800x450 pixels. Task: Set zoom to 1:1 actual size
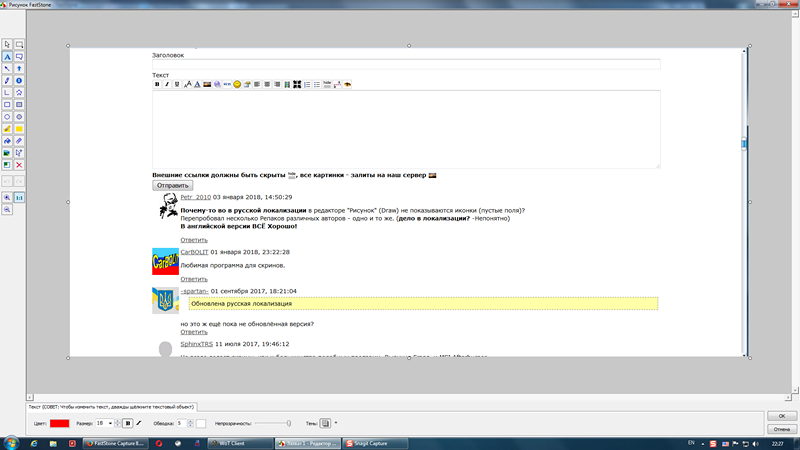click(x=19, y=198)
